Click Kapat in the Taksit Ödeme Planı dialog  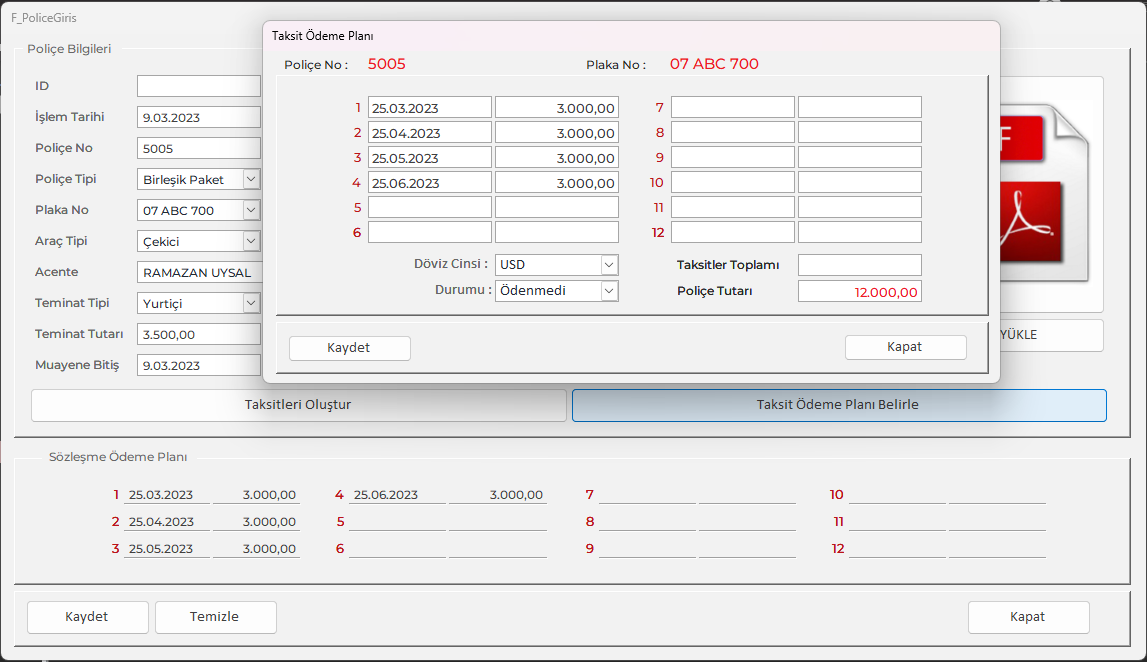(905, 347)
